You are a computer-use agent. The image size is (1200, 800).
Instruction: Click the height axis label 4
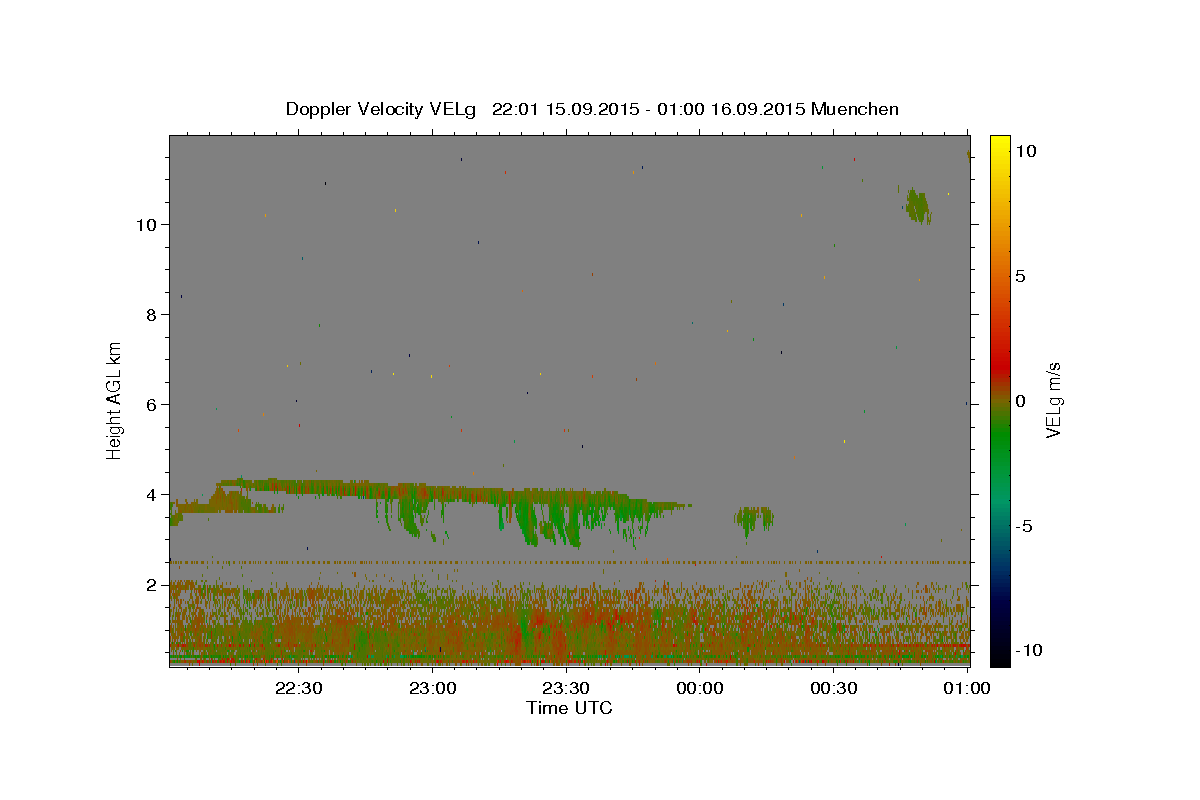point(151,494)
